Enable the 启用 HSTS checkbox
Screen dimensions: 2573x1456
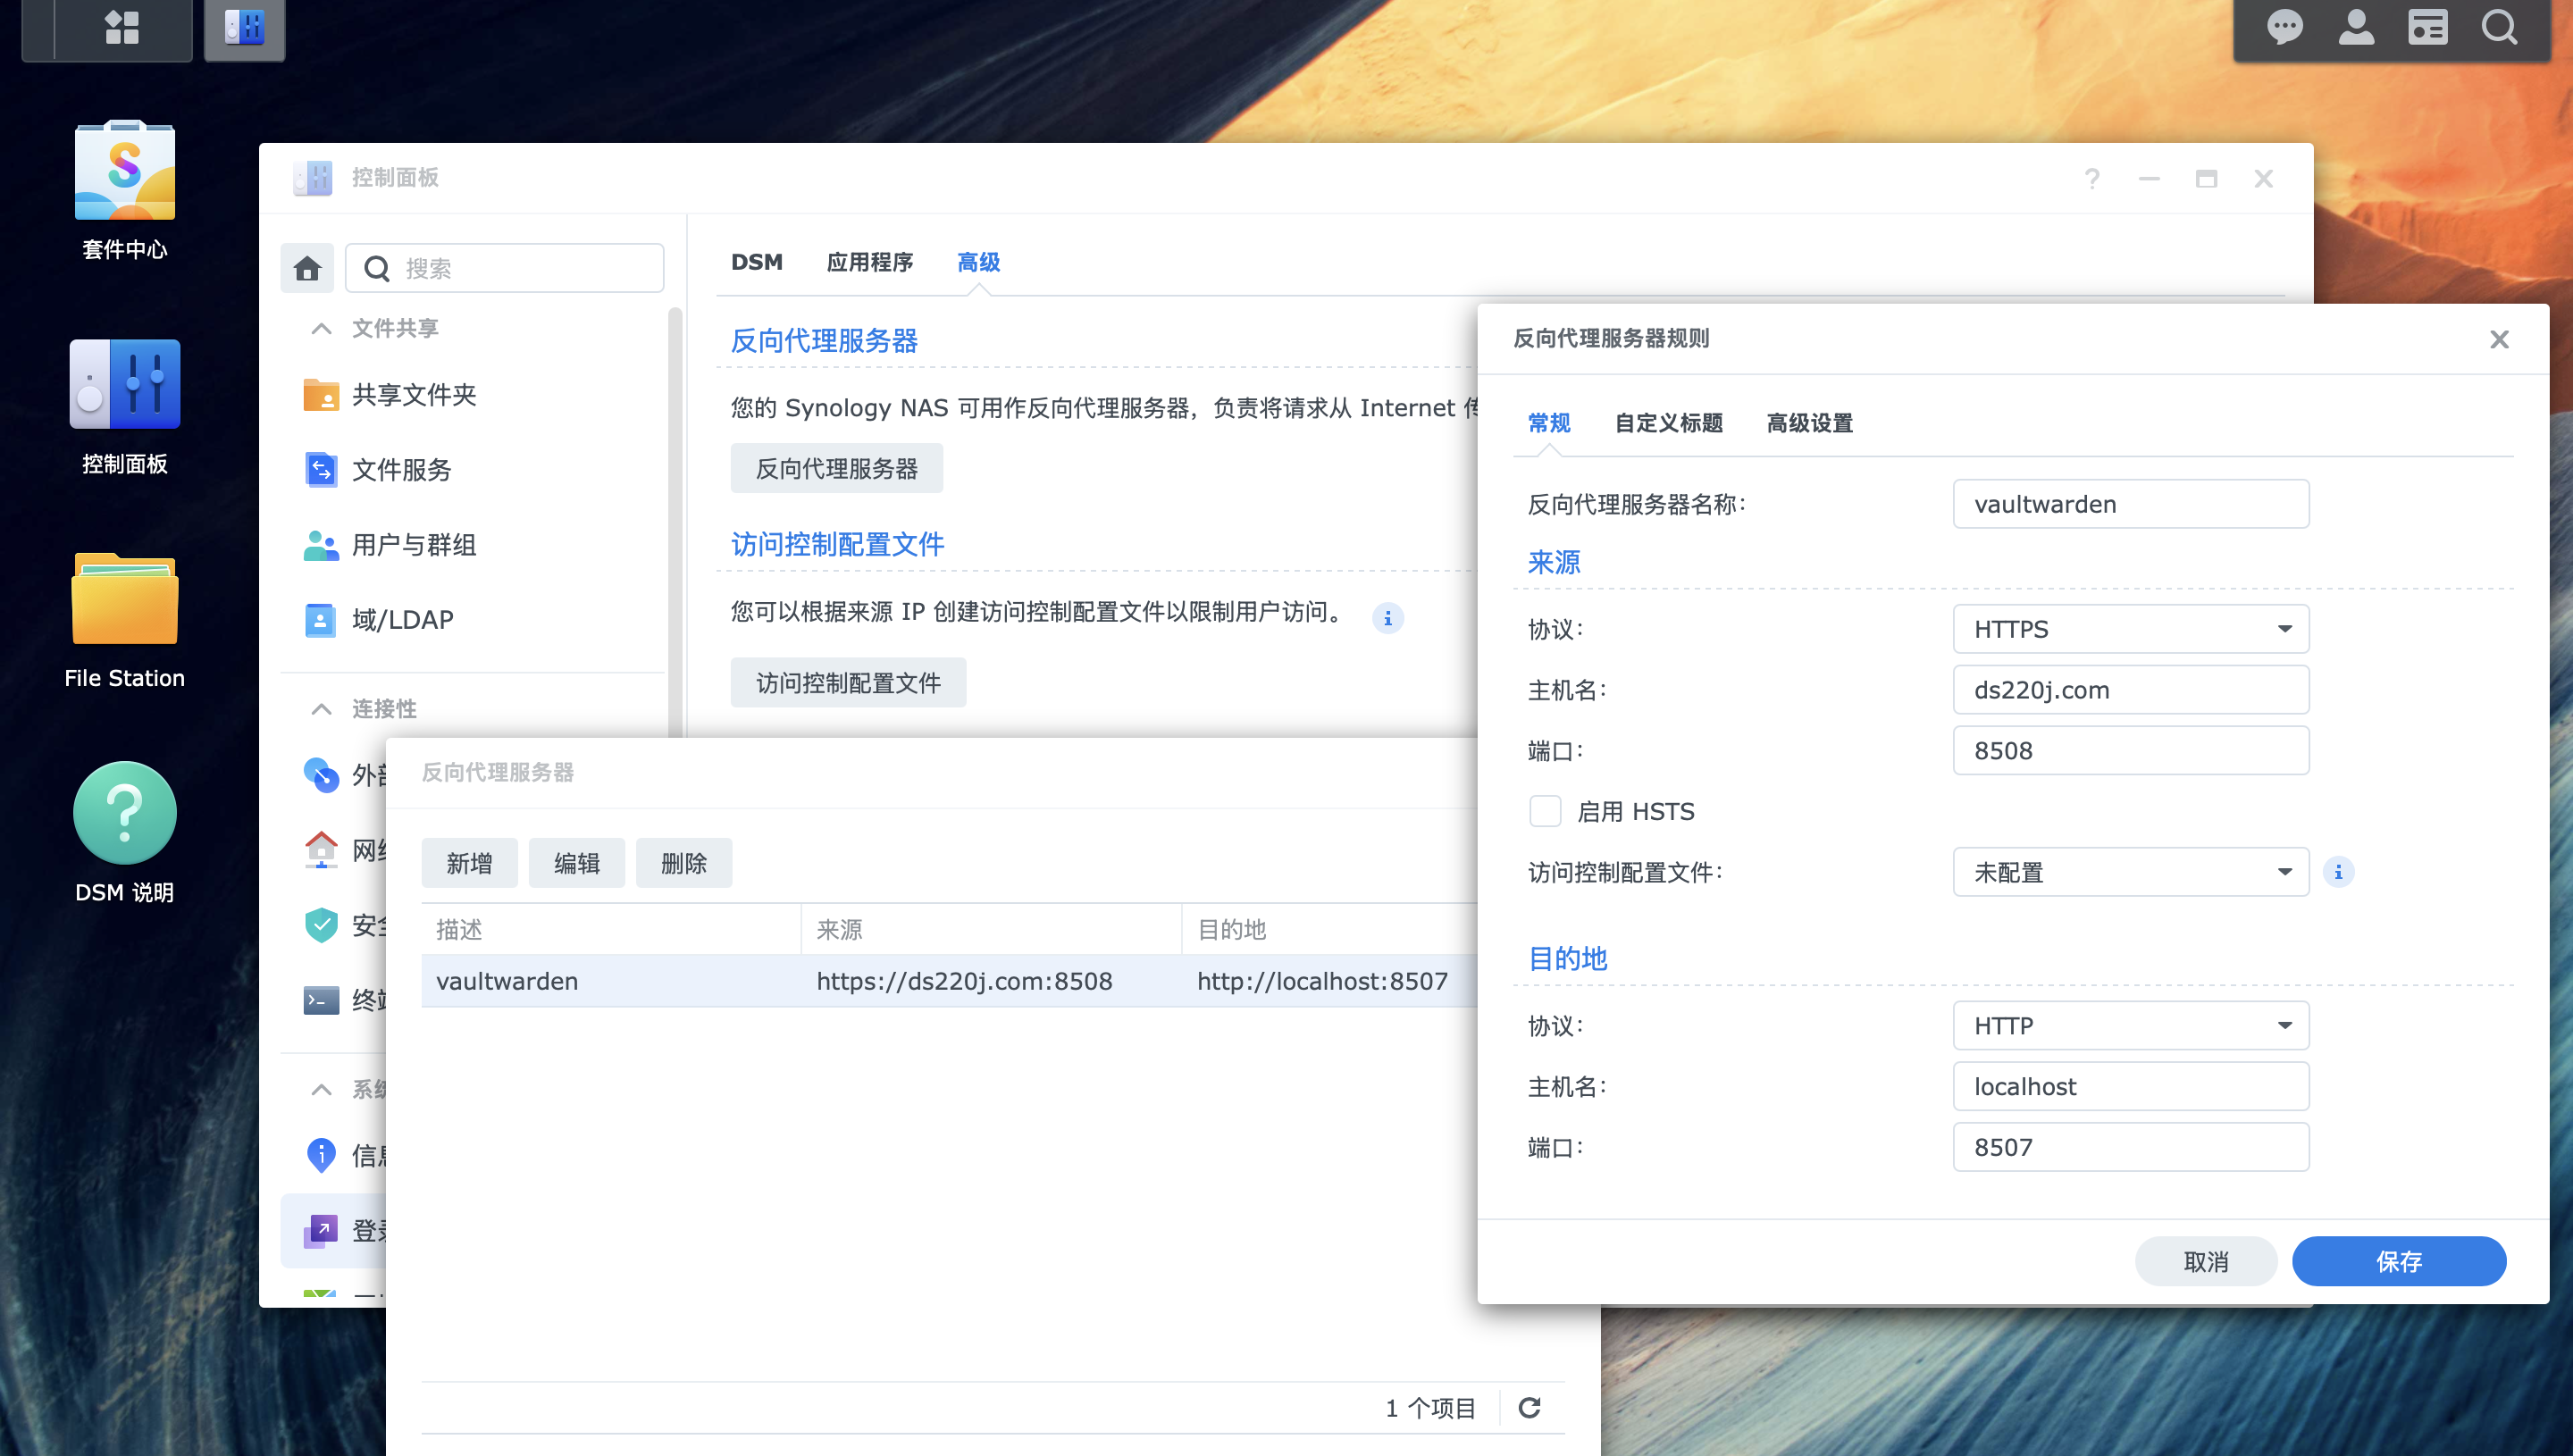pyautogui.click(x=1545, y=811)
